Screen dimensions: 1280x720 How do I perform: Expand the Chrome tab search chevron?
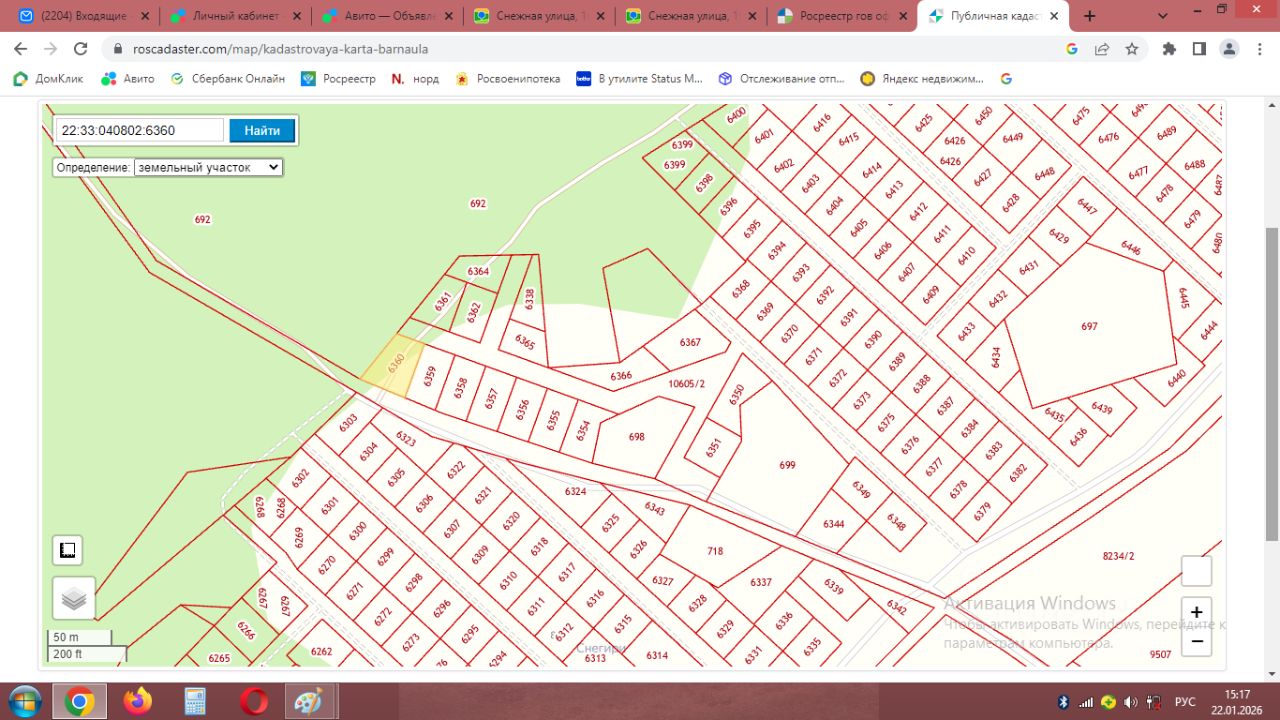click(1163, 16)
